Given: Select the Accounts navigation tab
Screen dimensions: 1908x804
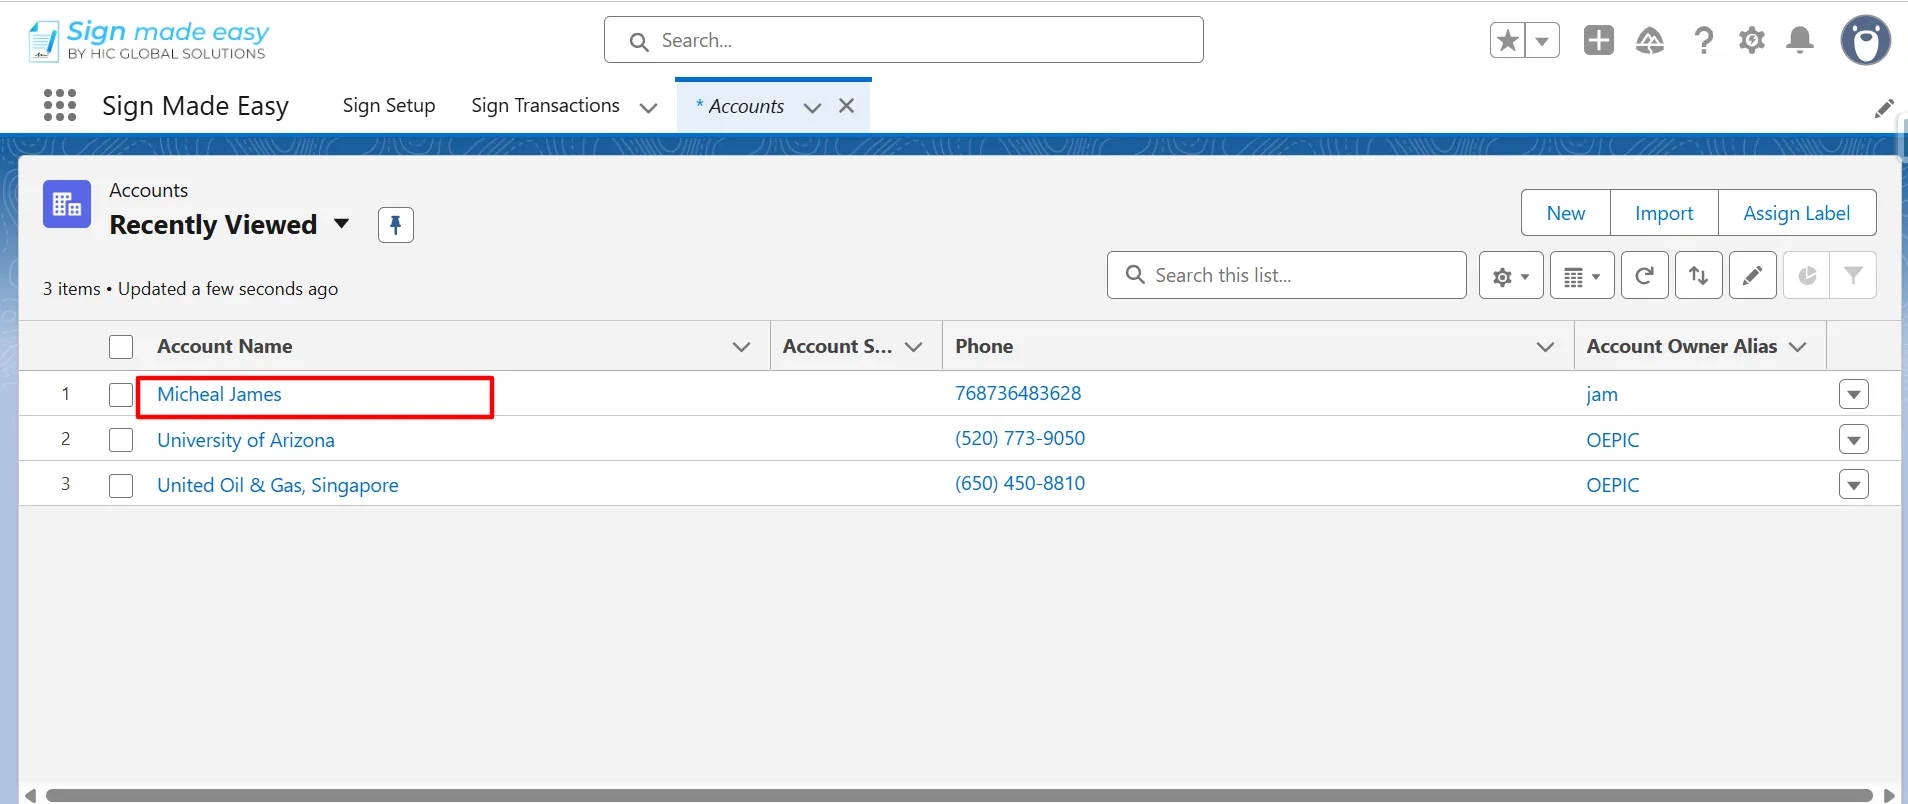Looking at the screenshot, I should coord(746,107).
